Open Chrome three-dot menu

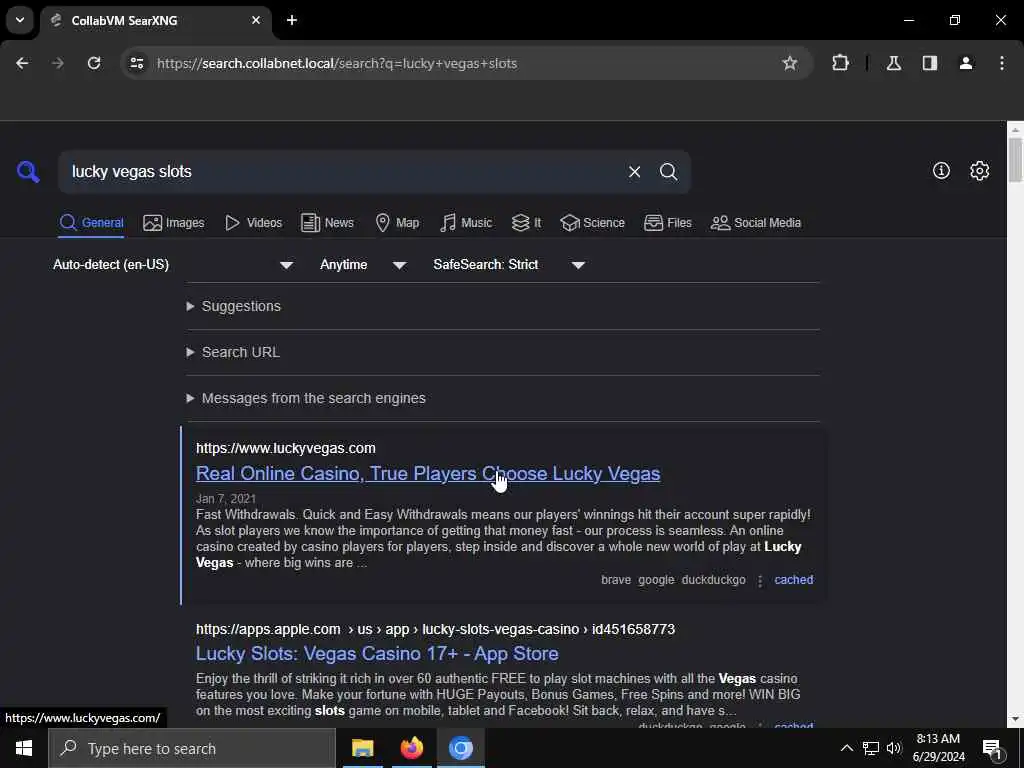pos(1002,63)
